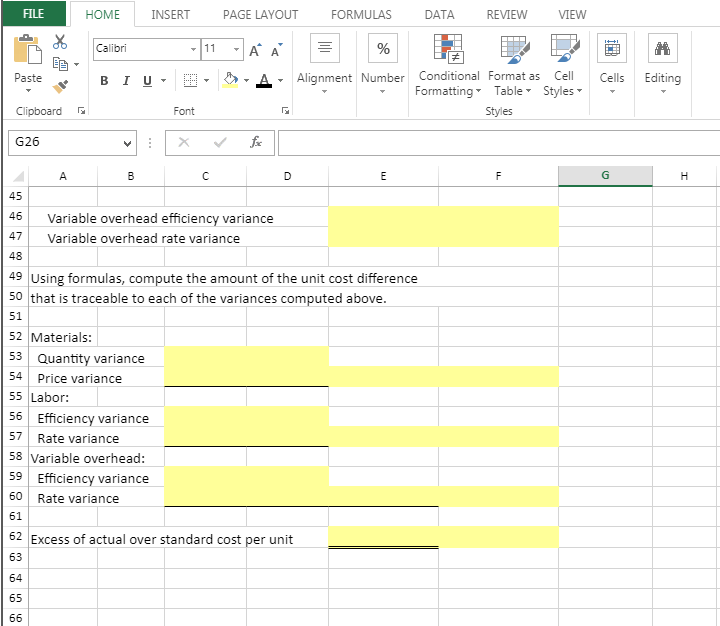Increase font size with the larger A
The height and width of the screenshot is (626, 720).
pyautogui.click(x=255, y=50)
